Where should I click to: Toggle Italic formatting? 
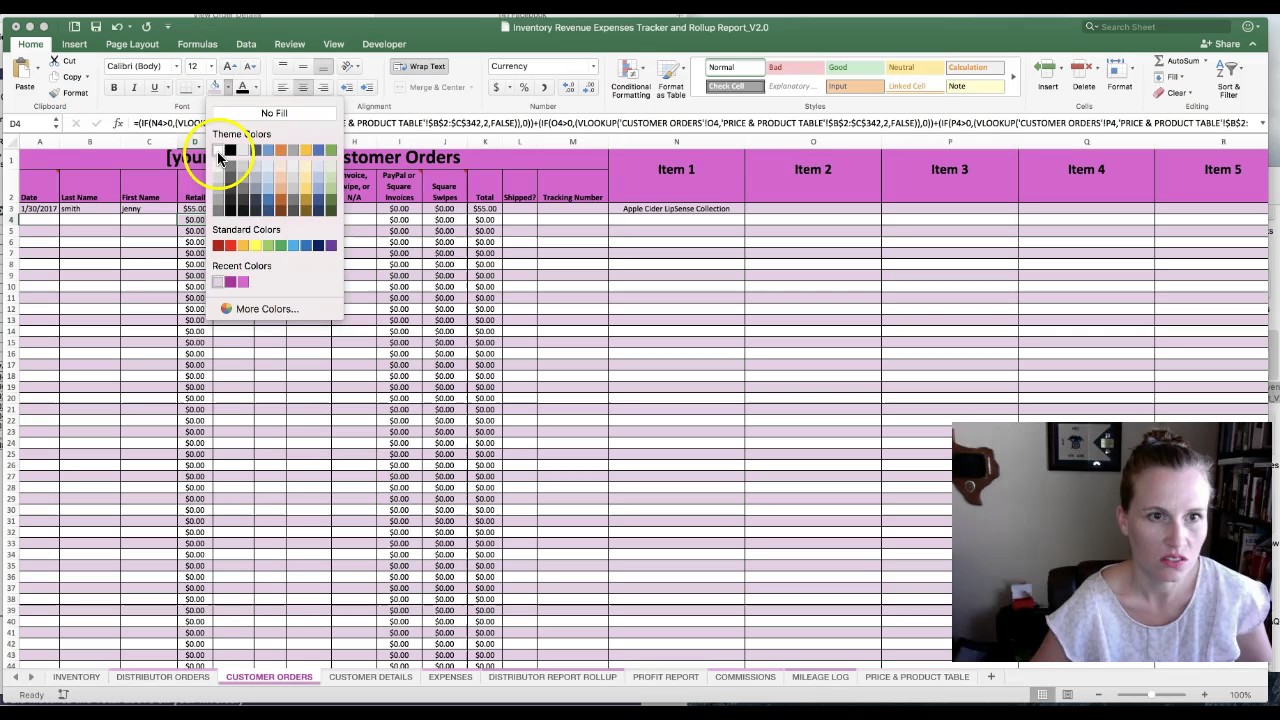pyautogui.click(x=134, y=88)
